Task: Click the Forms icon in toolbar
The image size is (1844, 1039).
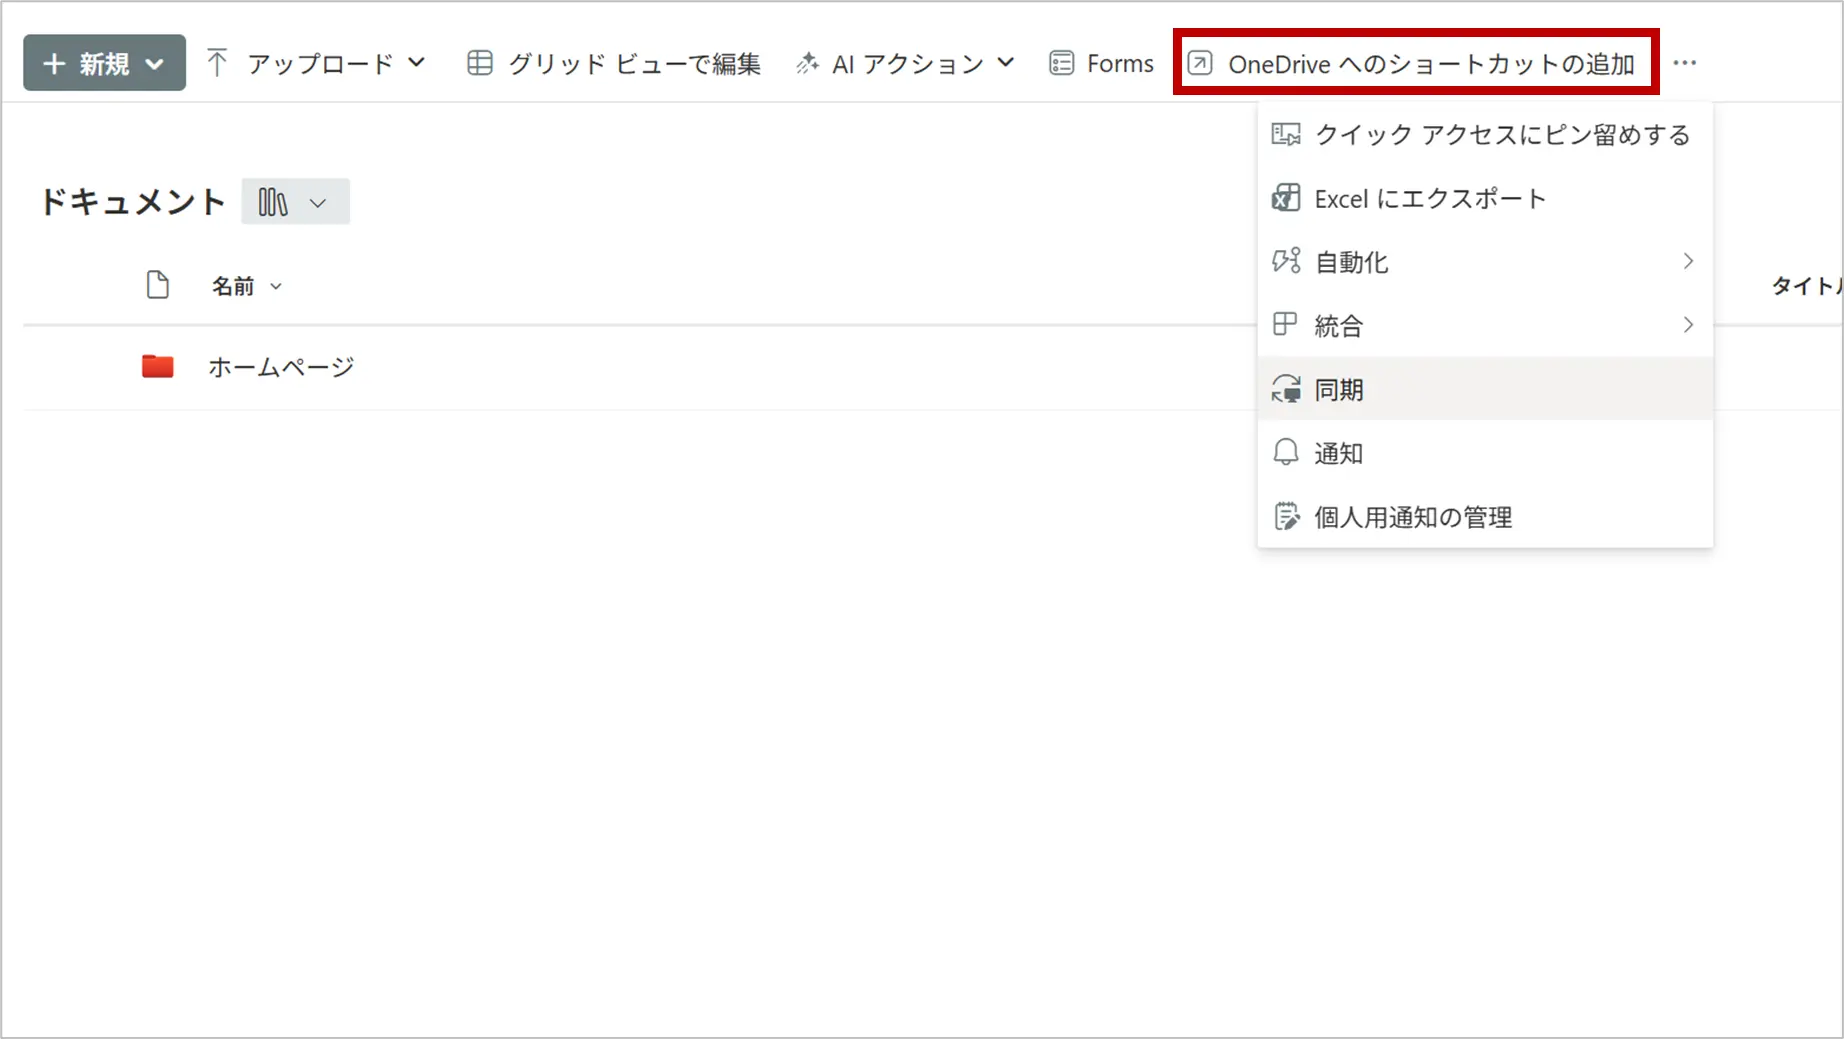Action: (x=1061, y=64)
